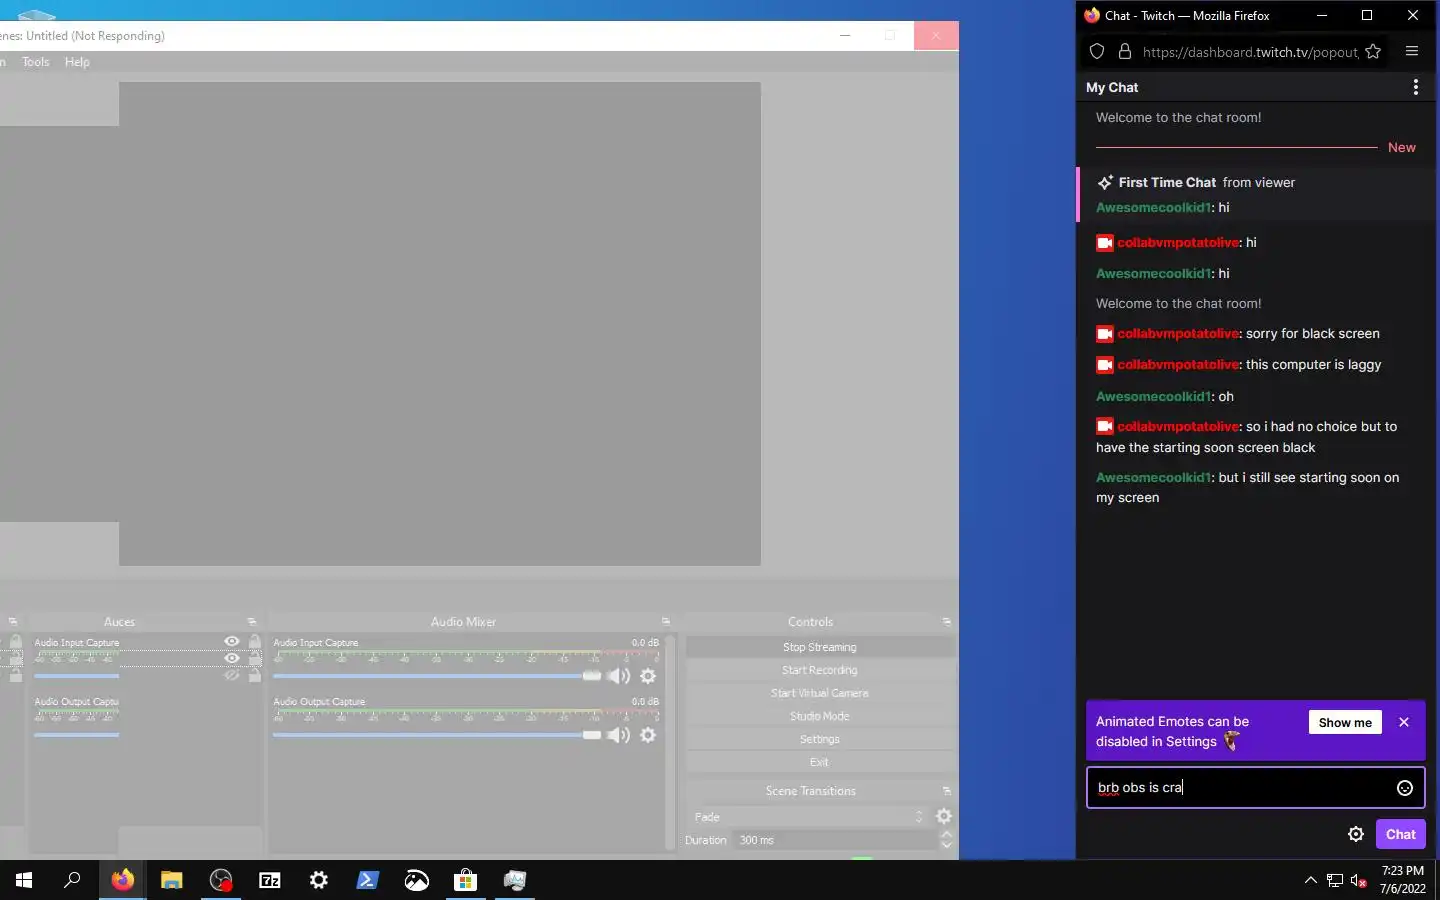The image size is (1440, 900).
Task: Click Exit in OBS Controls
Action: 820,762
